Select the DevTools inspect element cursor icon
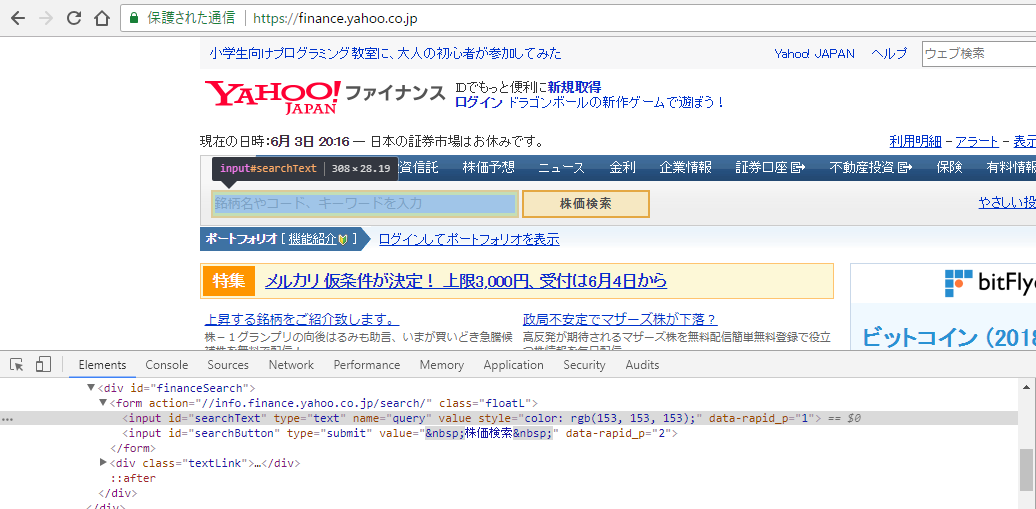 [x=17, y=364]
